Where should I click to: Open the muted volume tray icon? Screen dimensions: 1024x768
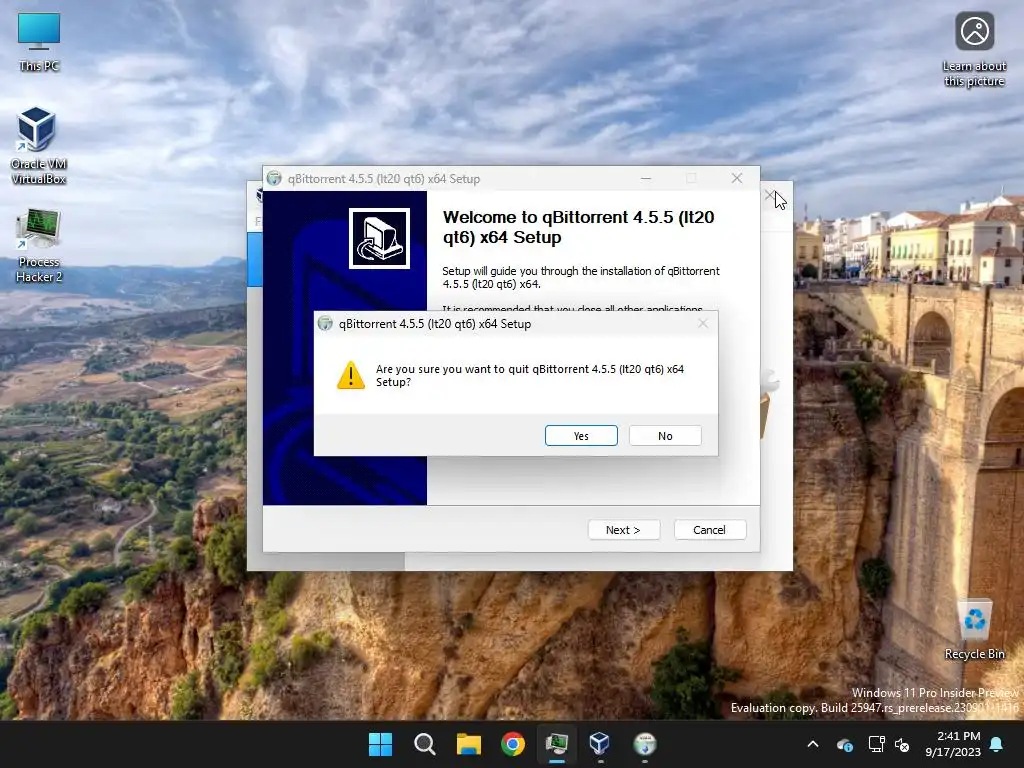point(902,744)
